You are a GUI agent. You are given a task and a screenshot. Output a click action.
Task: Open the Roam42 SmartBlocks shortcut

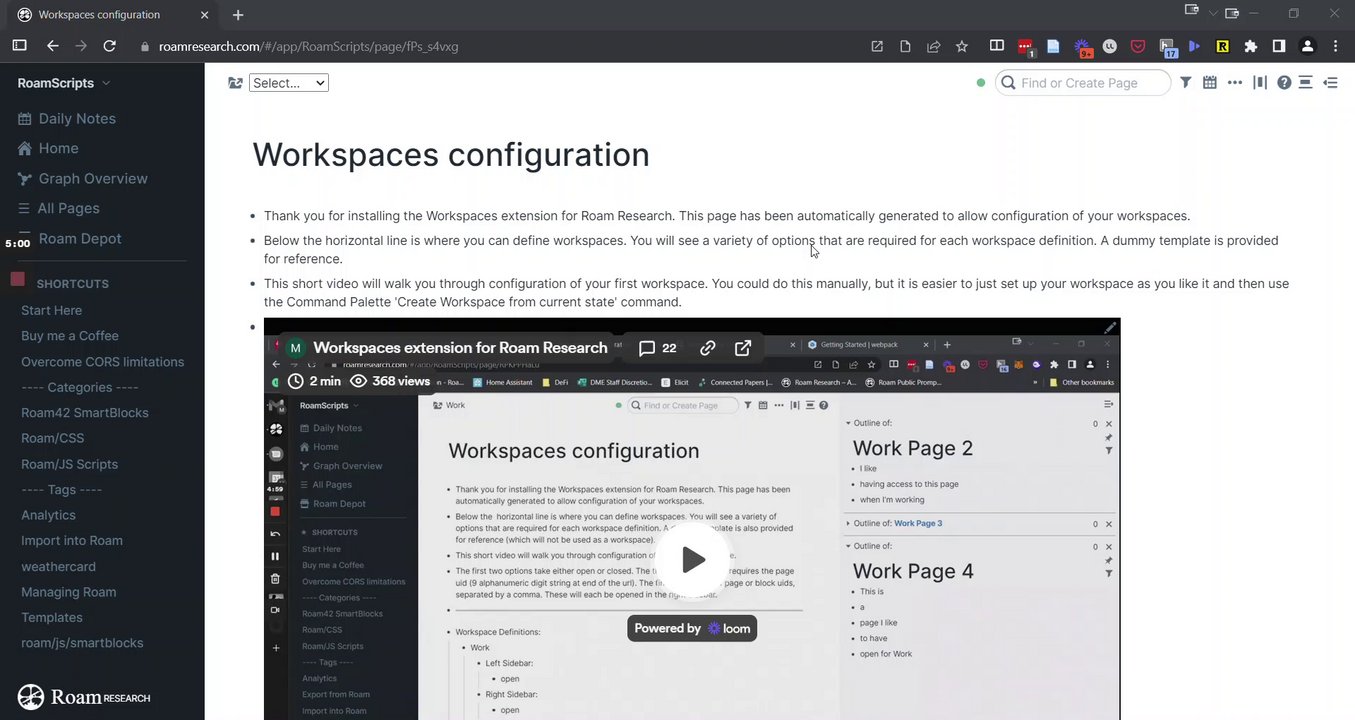[x=85, y=413]
